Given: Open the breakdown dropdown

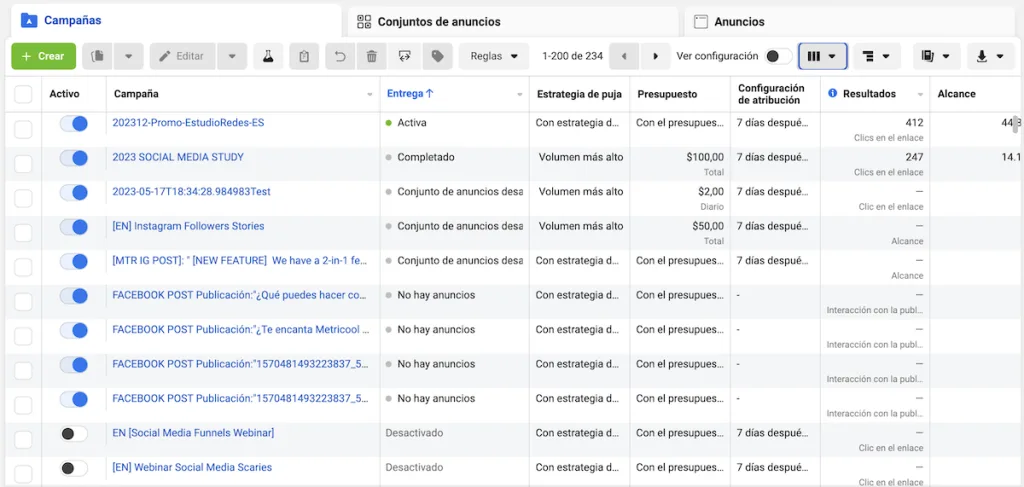Looking at the screenshot, I should pos(876,56).
